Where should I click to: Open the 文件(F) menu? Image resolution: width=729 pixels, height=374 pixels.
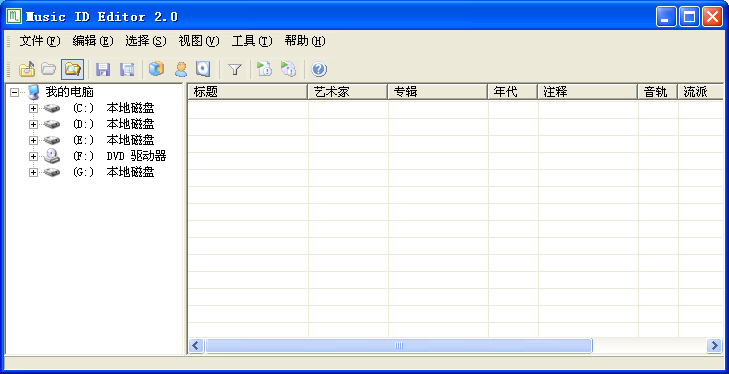40,41
